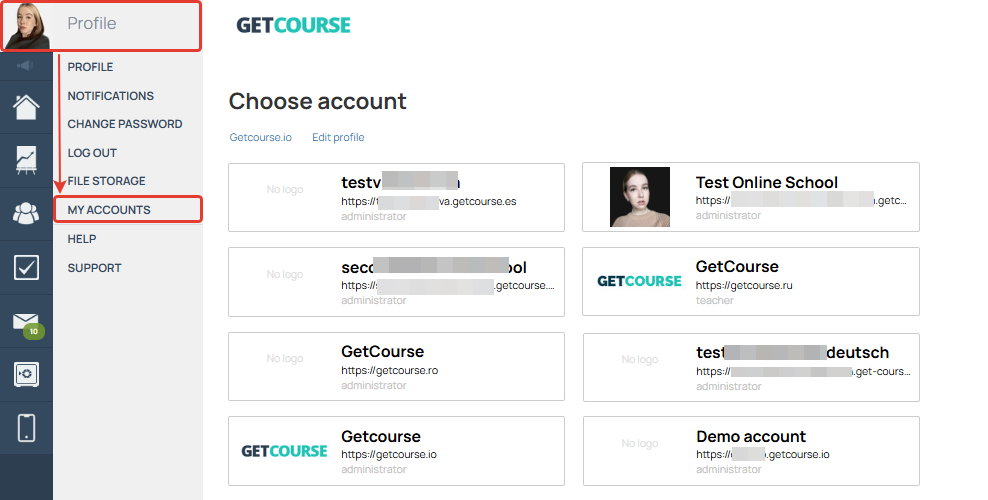The width and height of the screenshot is (988, 500).
Task: Open File Storage menu entry
Action: click(x=106, y=181)
